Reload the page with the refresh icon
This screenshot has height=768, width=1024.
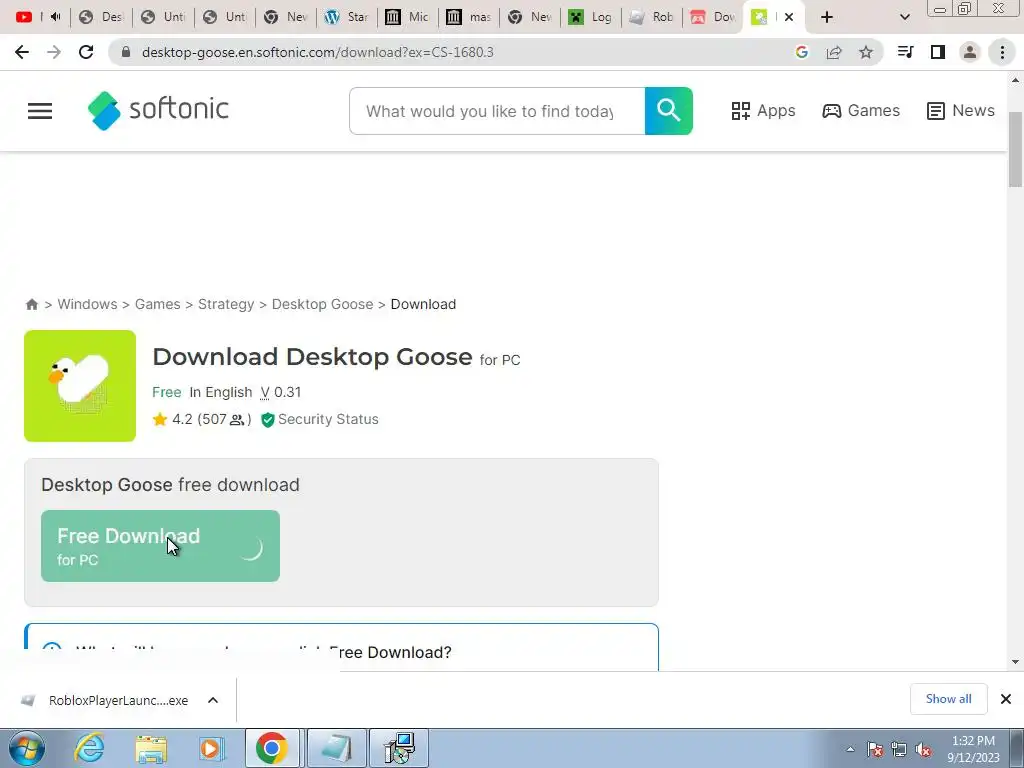[86, 52]
